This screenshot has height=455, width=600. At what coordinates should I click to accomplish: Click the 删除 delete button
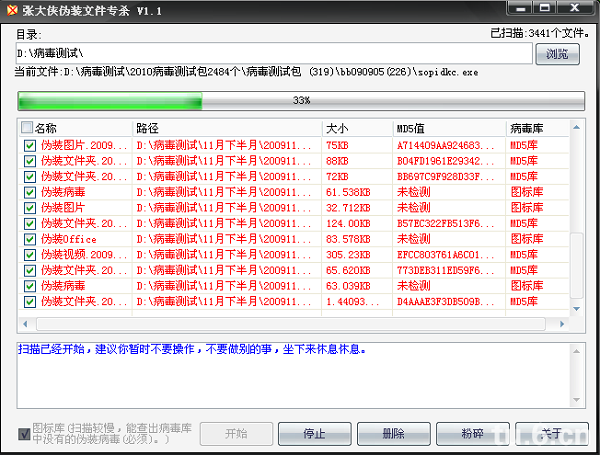pos(393,433)
